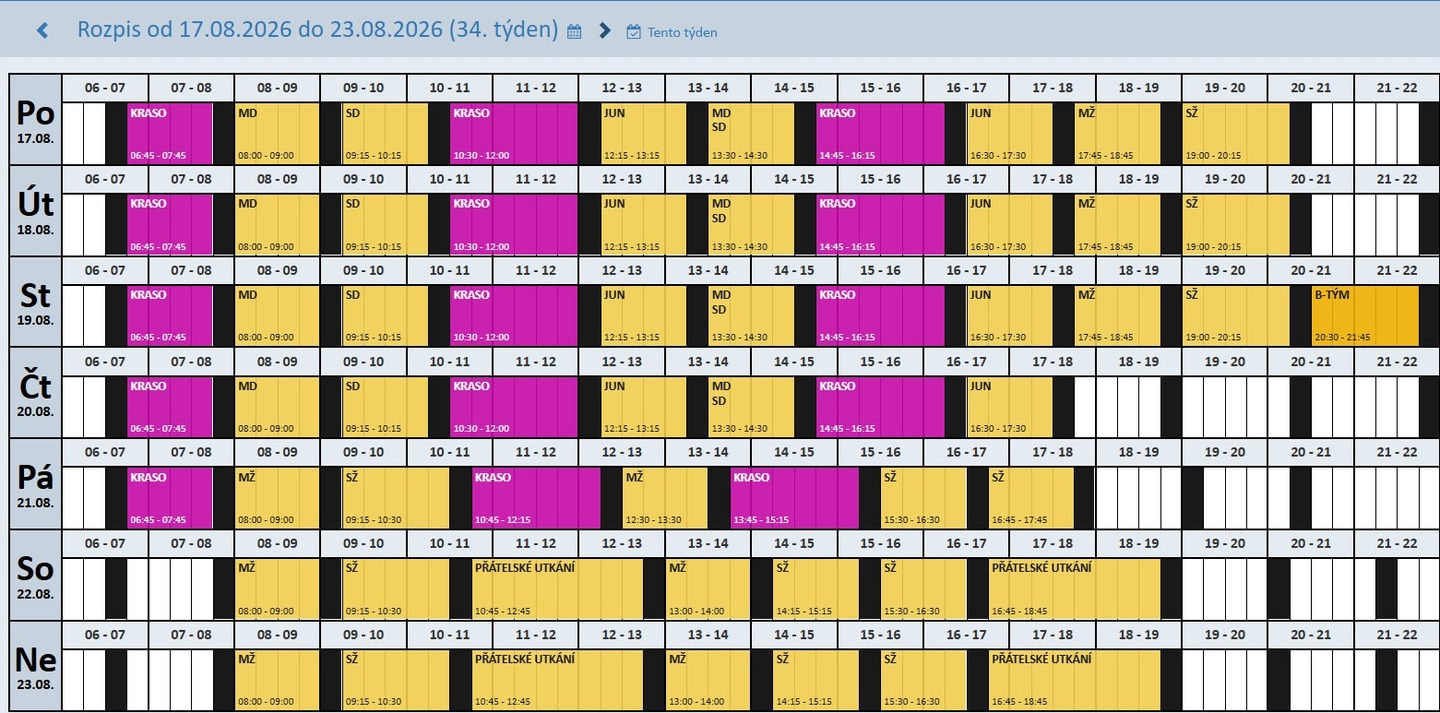The height and width of the screenshot is (713, 1440).
Task: Select Wednesday B-TÝM 20:30 - 21:45 block
Action: pos(1364,316)
